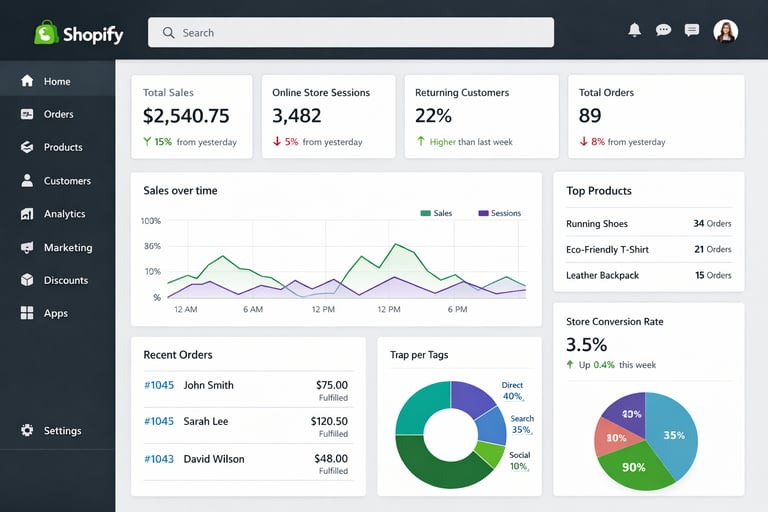Open the Products page
Image resolution: width=768 pixels, height=512 pixels.
[57, 147]
